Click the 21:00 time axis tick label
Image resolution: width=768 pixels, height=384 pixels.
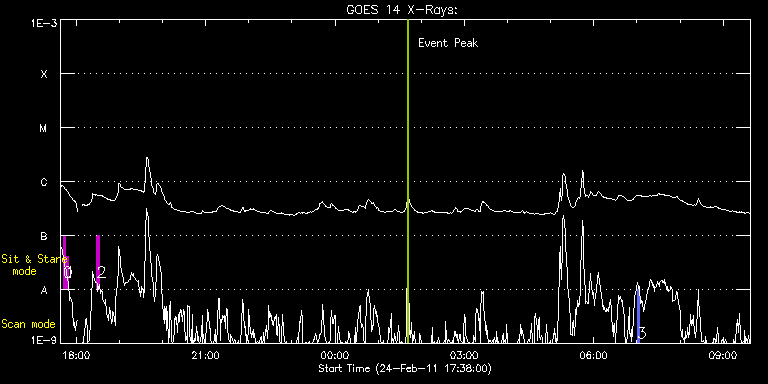click(206, 355)
